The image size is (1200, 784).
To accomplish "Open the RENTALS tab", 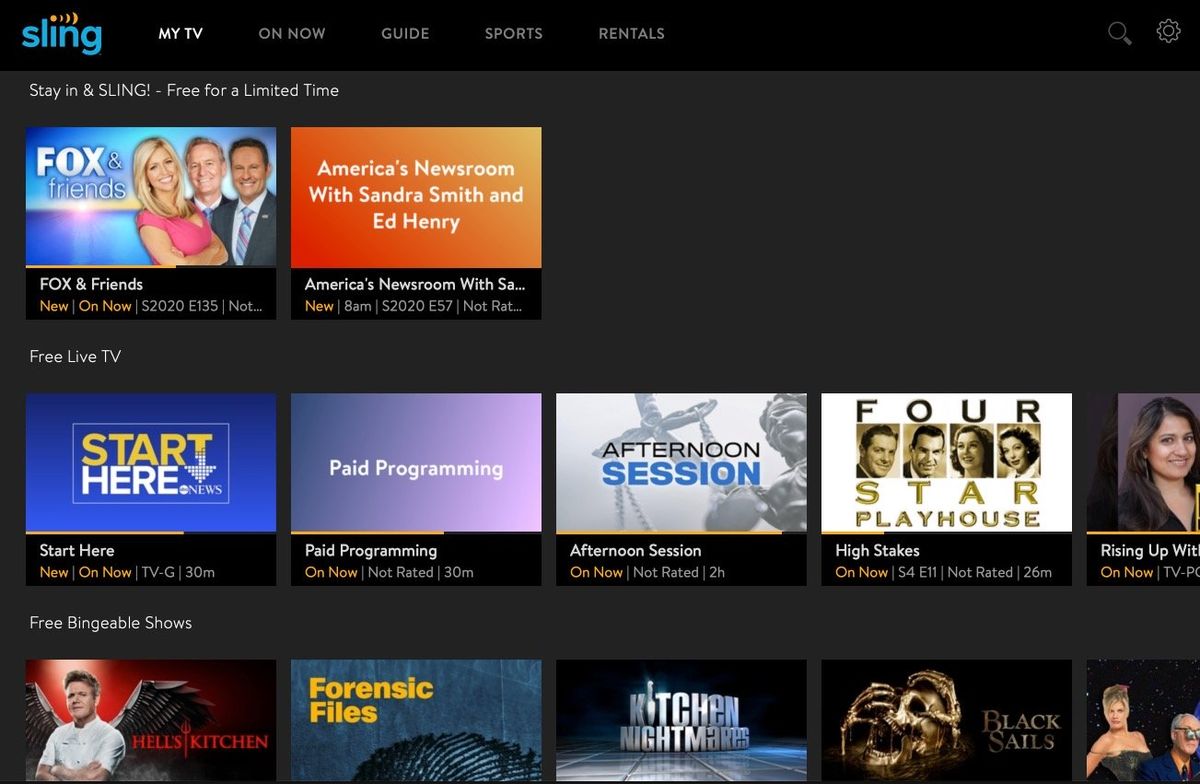I will (x=631, y=33).
